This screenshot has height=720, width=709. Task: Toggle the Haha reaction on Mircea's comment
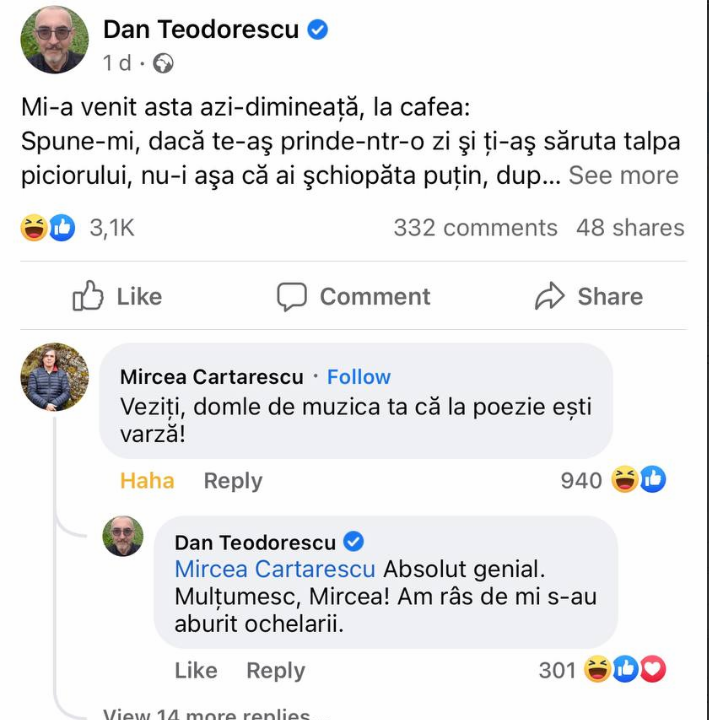click(x=147, y=481)
